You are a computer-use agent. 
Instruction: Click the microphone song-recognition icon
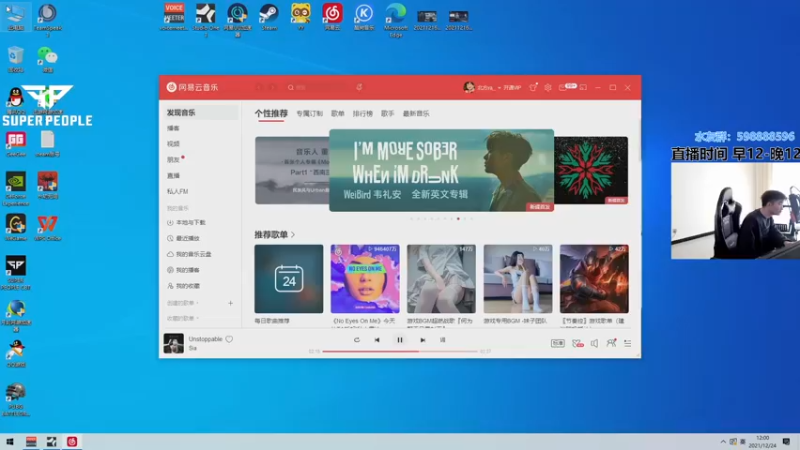pyautogui.click(x=359, y=87)
